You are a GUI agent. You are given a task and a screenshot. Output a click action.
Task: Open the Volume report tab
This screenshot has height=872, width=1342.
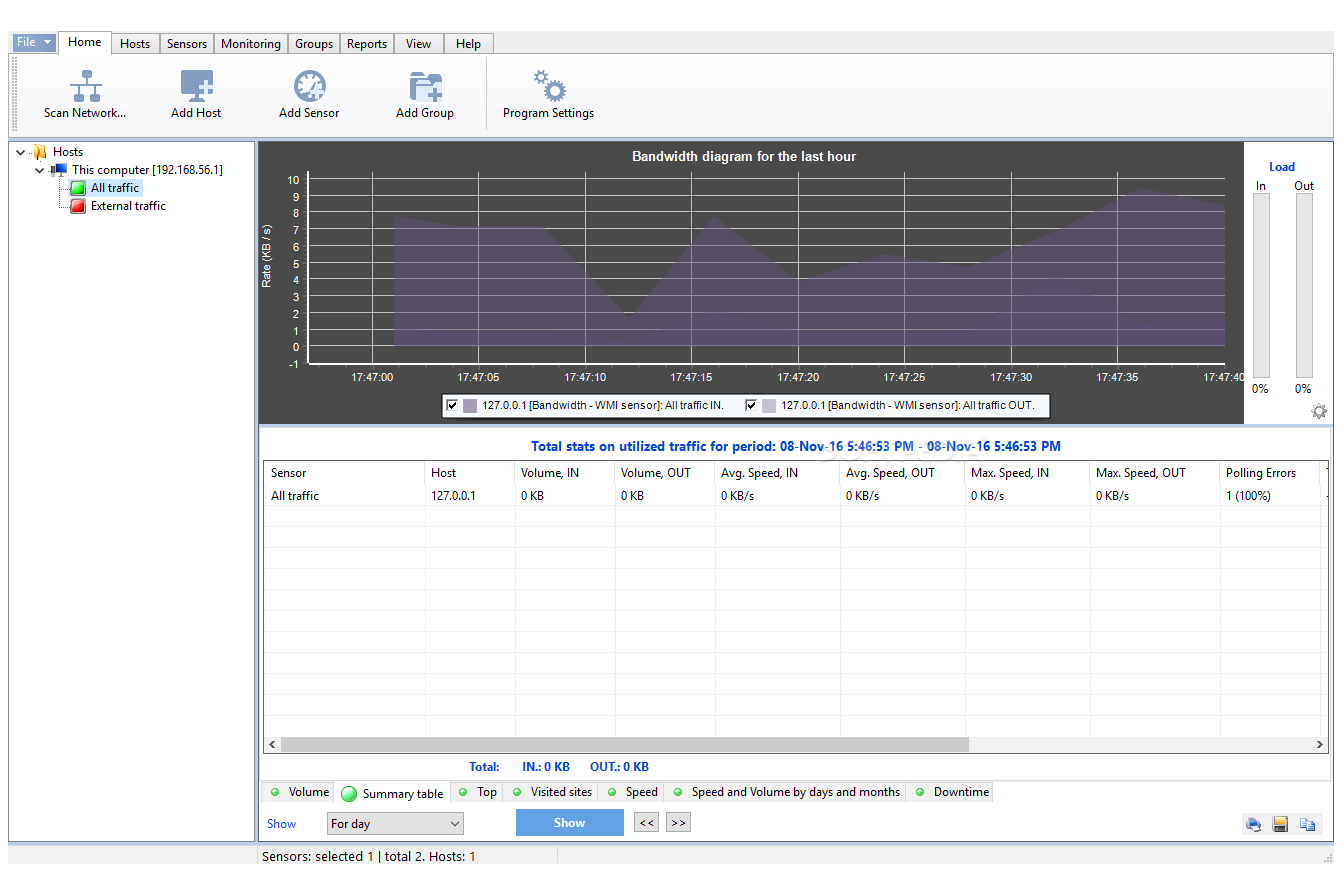[299, 792]
